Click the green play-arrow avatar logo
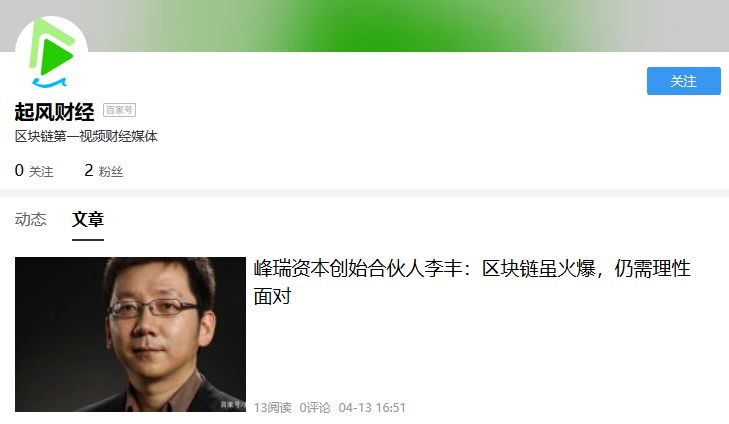Screen dimensions: 729x424 (52, 53)
